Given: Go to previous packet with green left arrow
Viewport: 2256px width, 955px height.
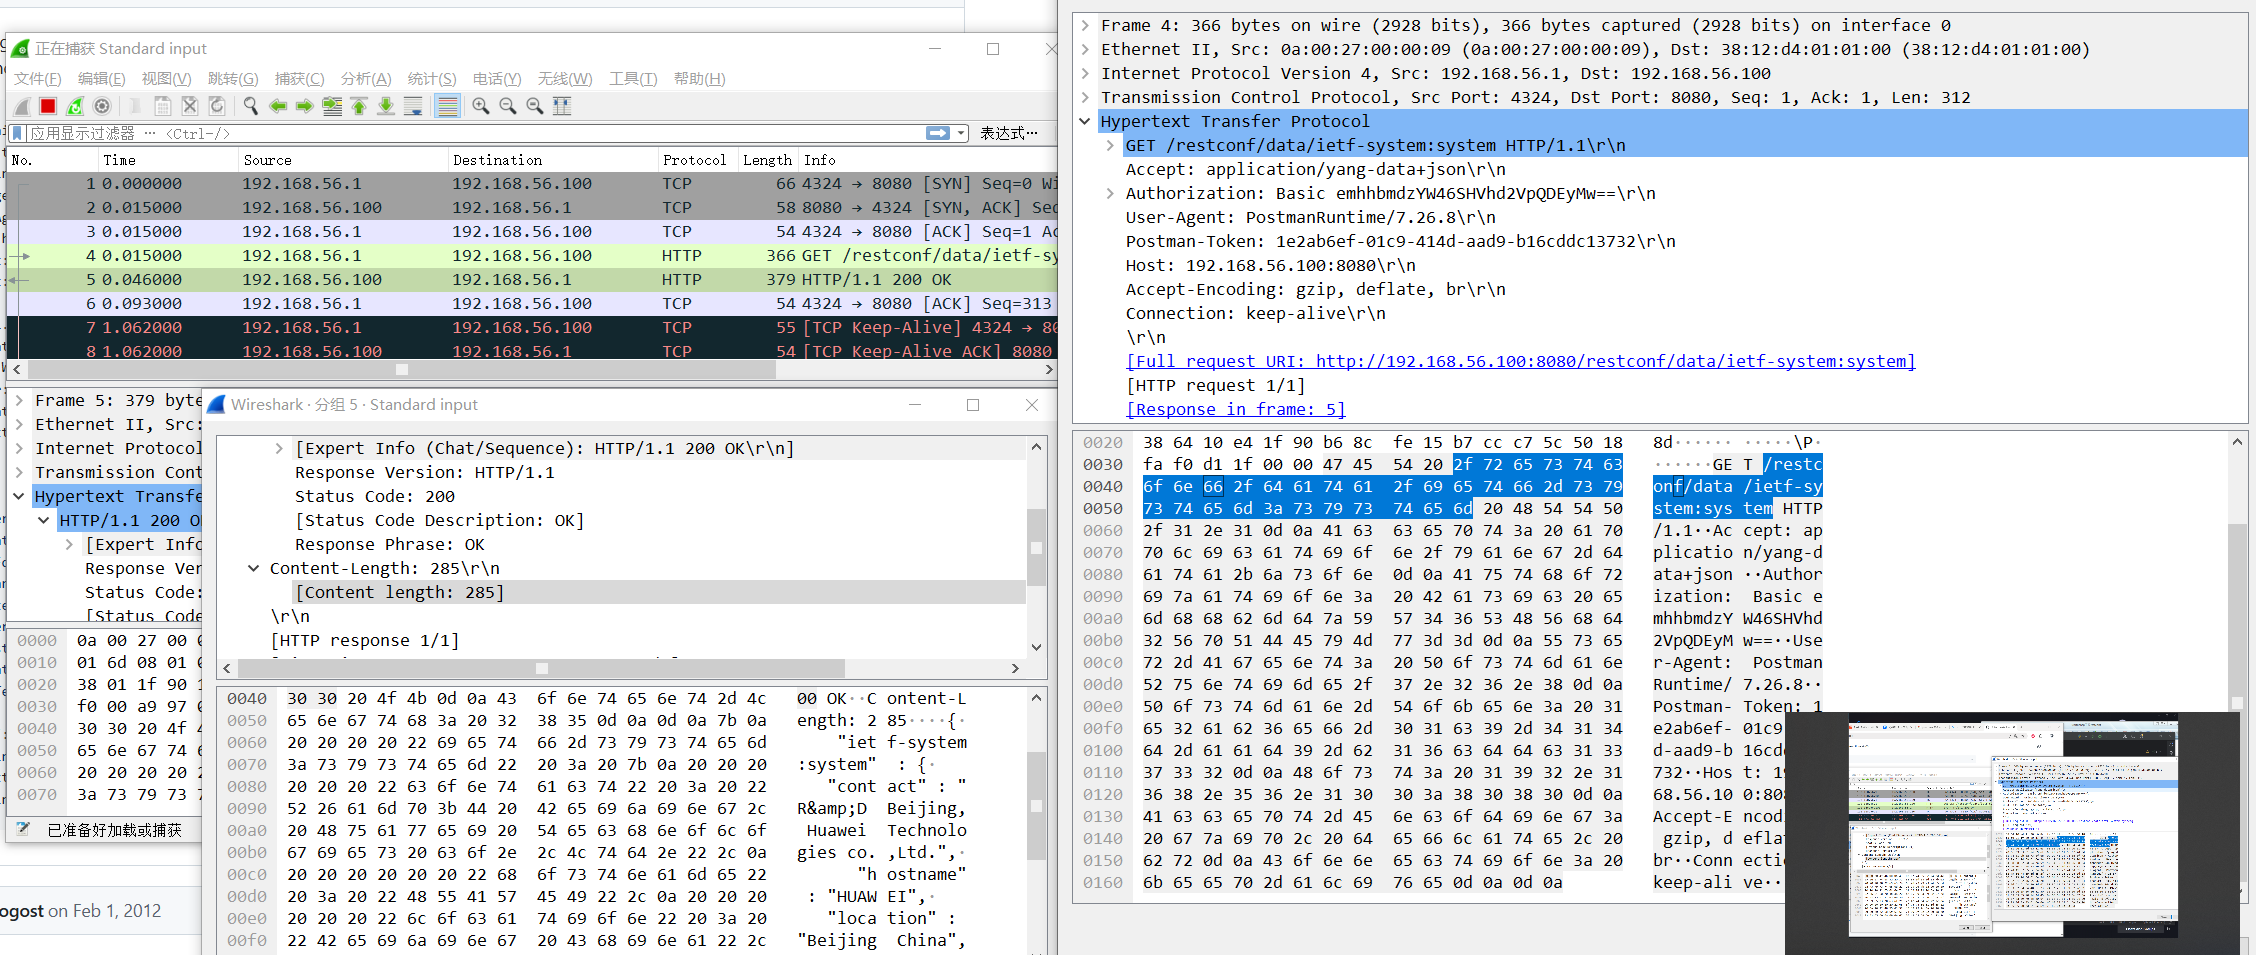Looking at the screenshot, I should pyautogui.click(x=278, y=105).
